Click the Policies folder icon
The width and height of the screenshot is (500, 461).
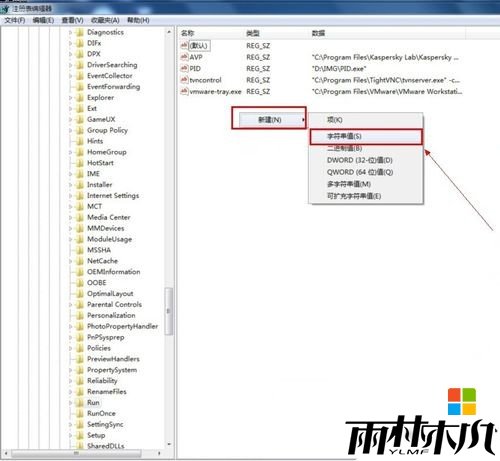[x=80, y=348]
